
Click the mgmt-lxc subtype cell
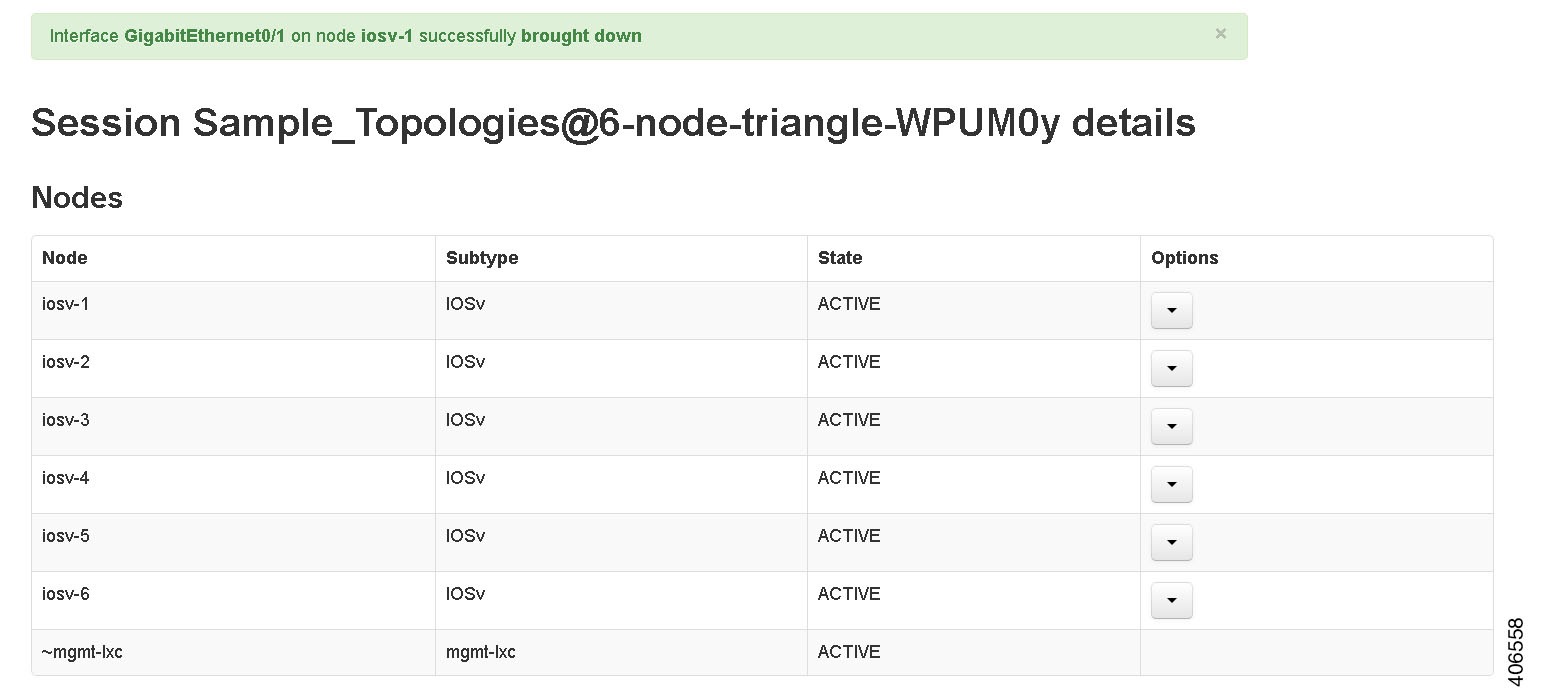(481, 652)
